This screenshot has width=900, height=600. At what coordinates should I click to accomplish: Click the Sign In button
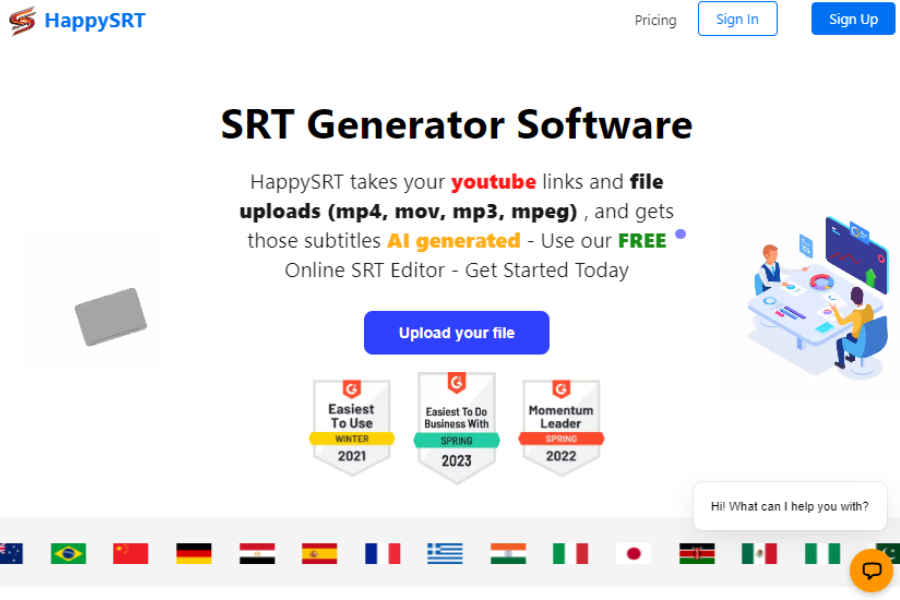(737, 19)
